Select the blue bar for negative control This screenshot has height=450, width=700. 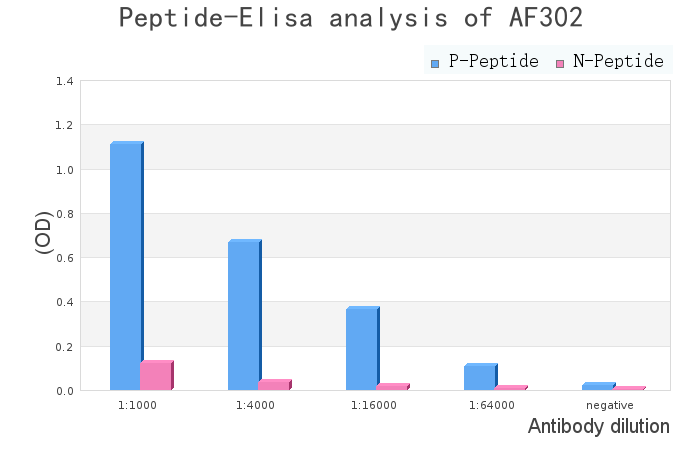point(598,386)
